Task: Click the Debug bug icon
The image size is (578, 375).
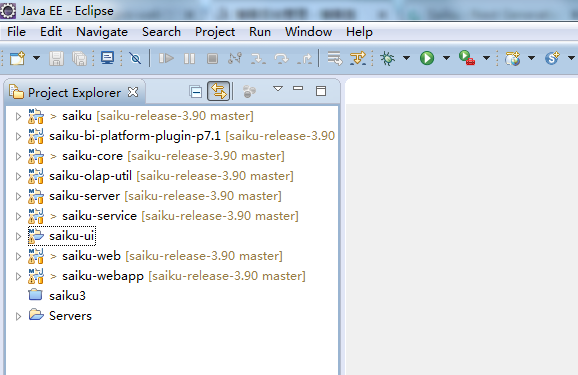Action: coord(387,58)
